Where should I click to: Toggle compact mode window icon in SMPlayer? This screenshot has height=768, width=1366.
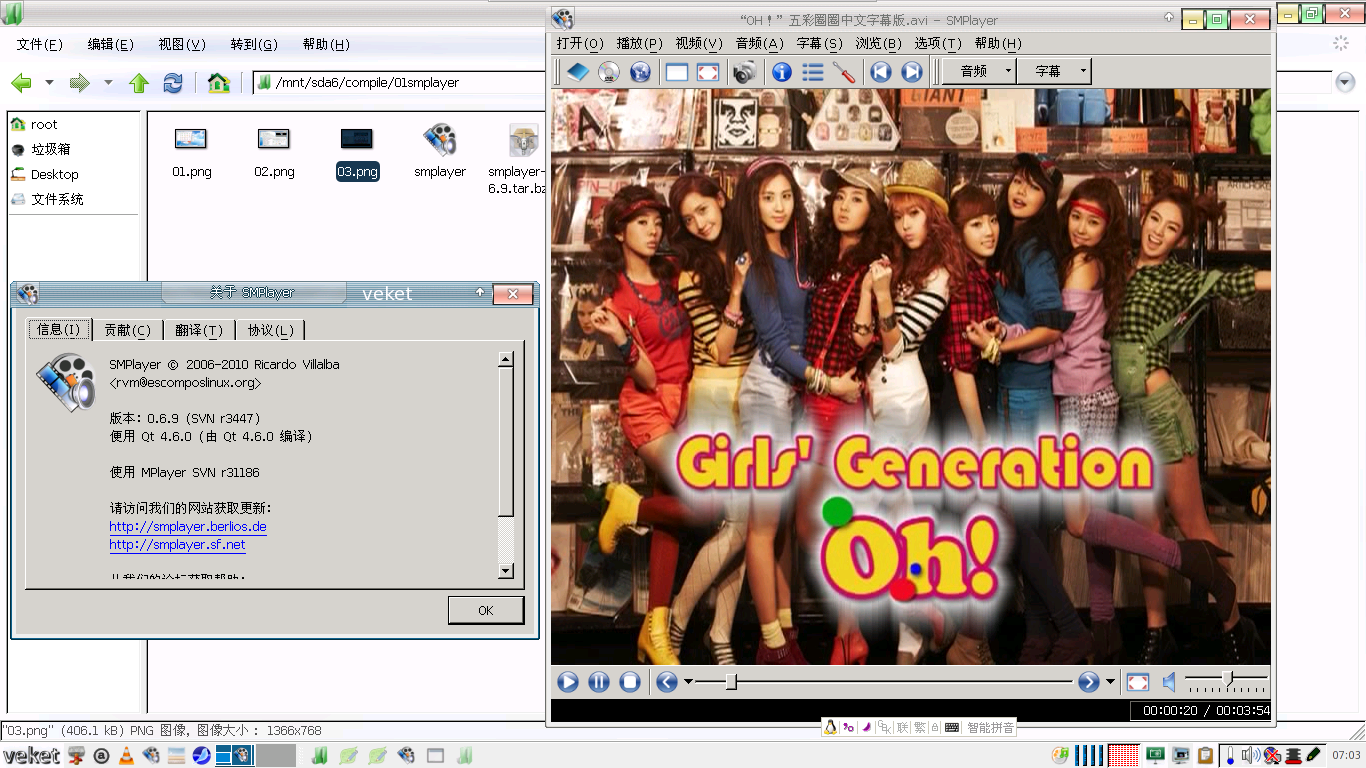(x=677, y=71)
